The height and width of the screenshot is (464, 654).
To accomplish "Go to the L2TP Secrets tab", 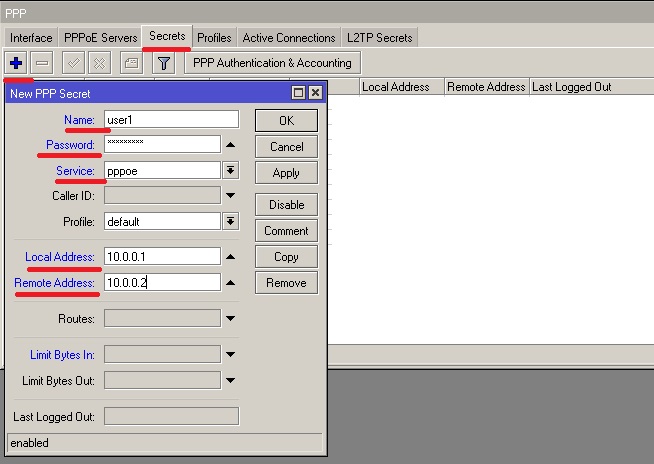I will [380, 38].
